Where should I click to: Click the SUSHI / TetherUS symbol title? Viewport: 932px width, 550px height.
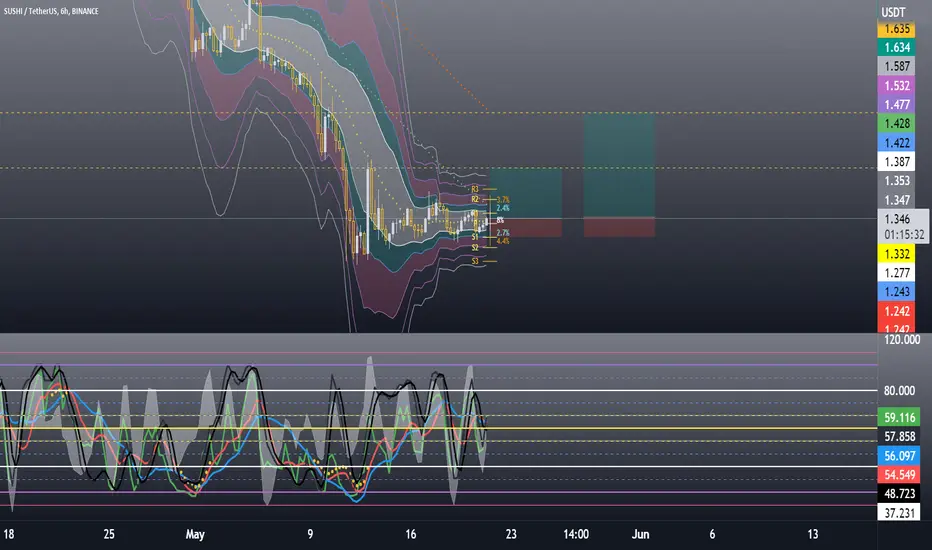[51, 11]
